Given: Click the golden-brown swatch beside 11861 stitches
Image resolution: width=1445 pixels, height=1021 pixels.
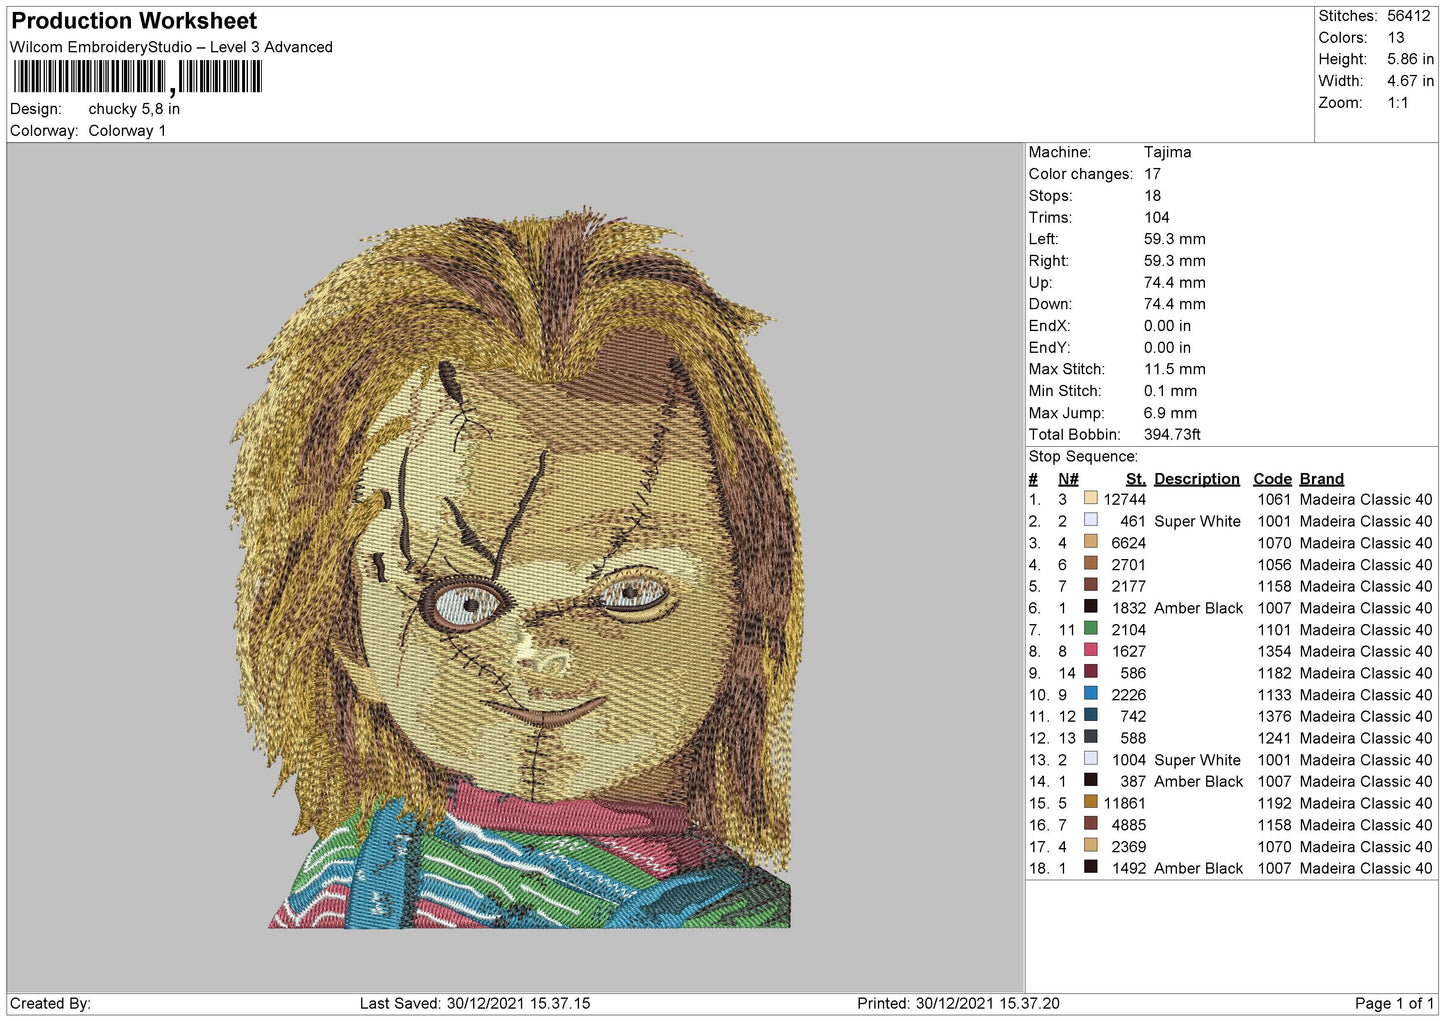Looking at the screenshot, I should (x=1090, y=801).
